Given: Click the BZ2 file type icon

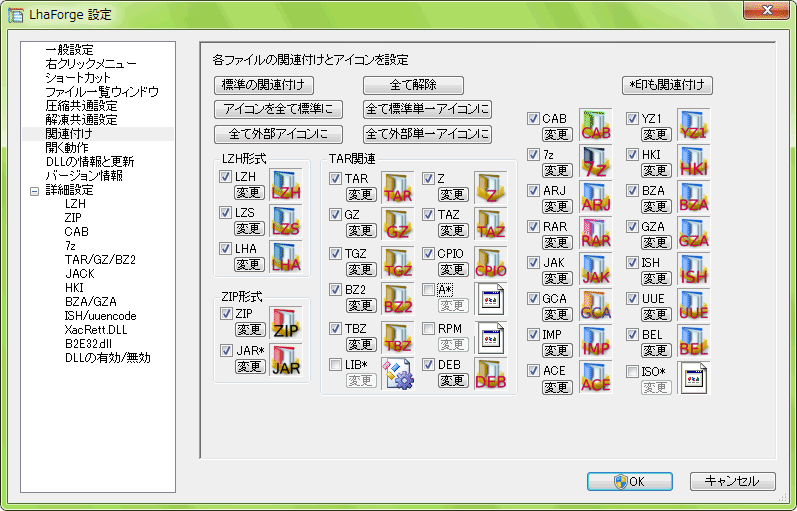Looking at the screenshot, I should pos(397,298).
